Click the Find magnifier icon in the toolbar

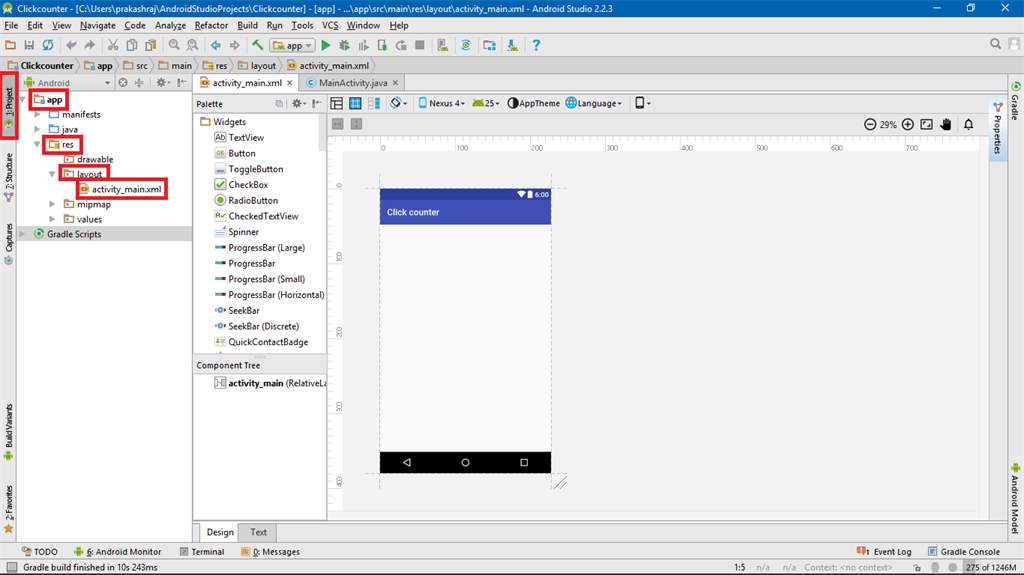pyautogui.click(x=174, y=45)
